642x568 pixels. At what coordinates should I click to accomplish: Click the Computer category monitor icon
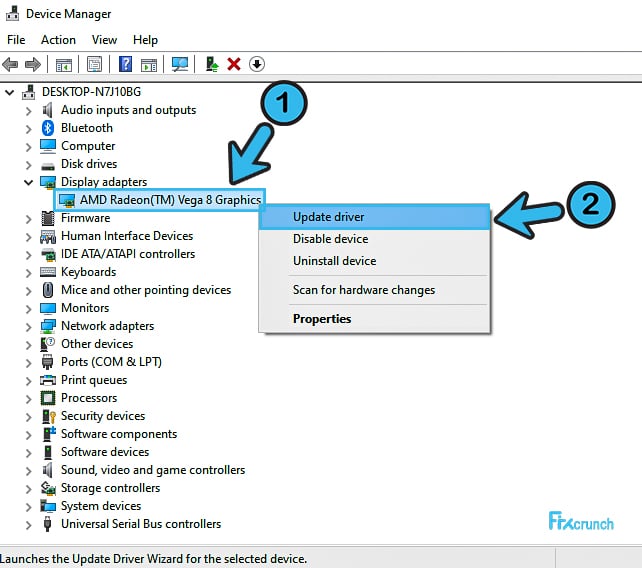(48, 146)
